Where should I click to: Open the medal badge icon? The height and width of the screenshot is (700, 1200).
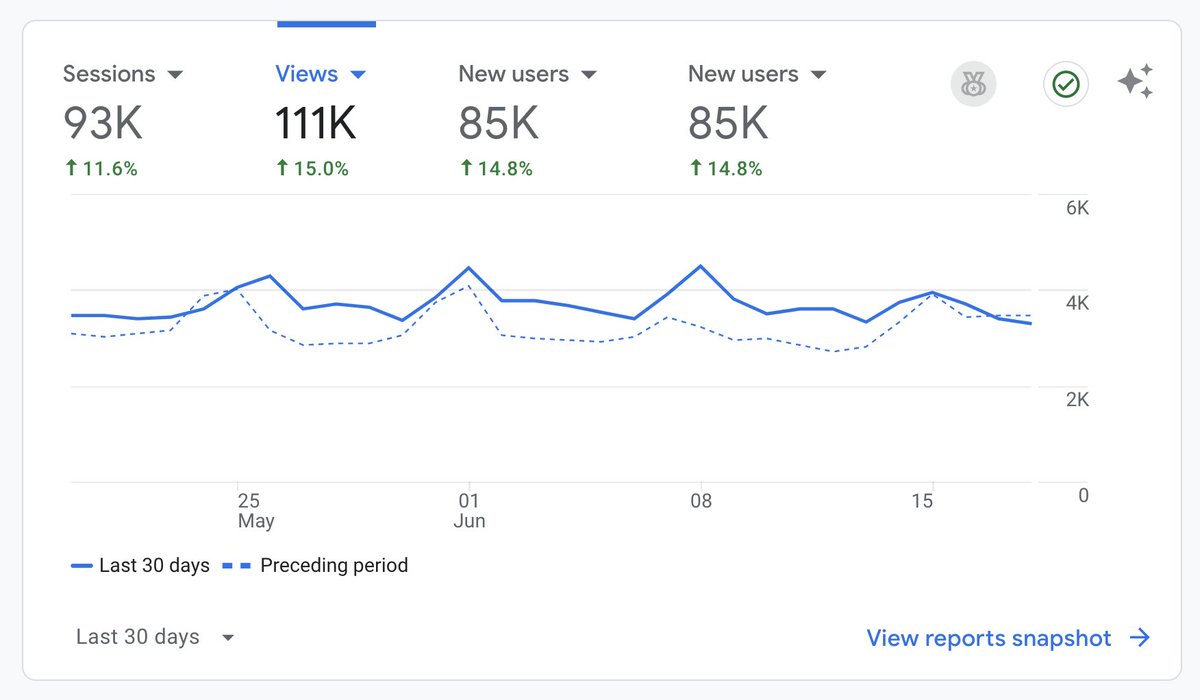973,85
